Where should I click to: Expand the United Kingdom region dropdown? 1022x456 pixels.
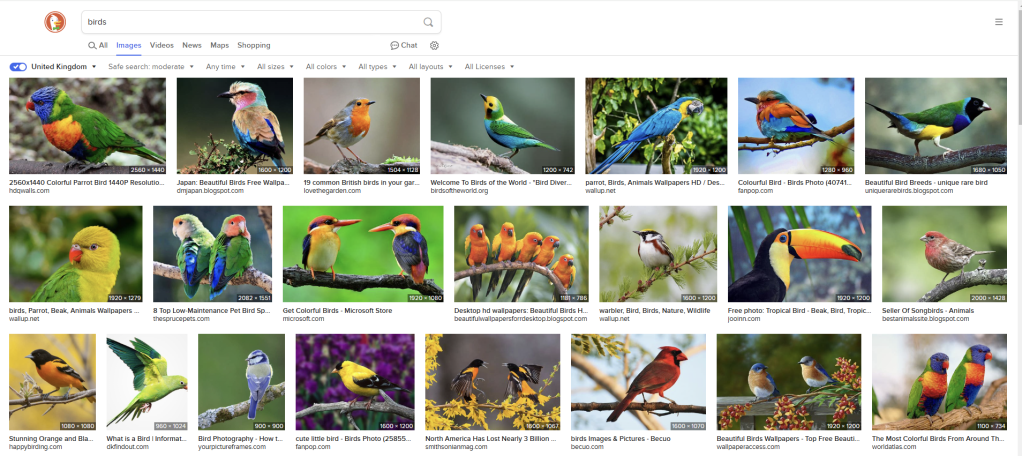point(64,67)
